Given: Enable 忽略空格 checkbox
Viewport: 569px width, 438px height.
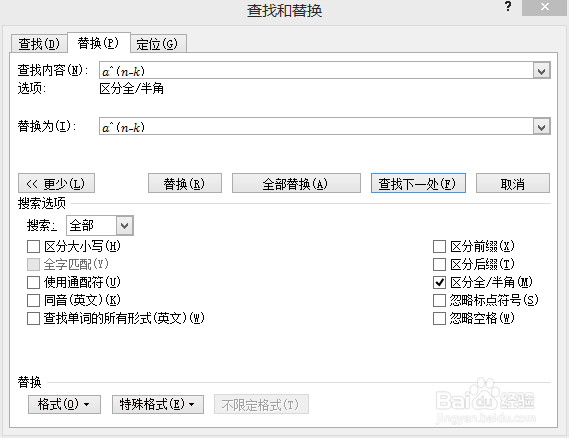Looking at the screenshot, I should point(439,319).
